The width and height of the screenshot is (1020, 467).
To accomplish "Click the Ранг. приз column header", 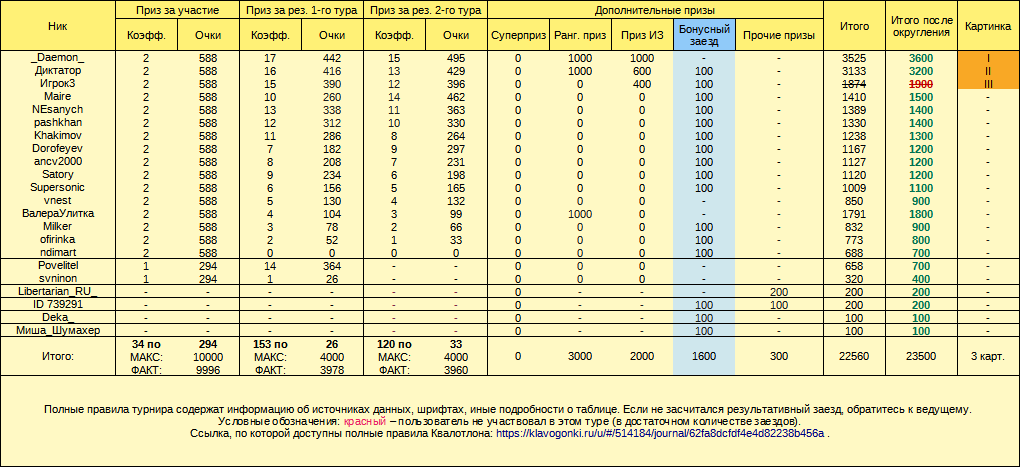I will point(580,35).
